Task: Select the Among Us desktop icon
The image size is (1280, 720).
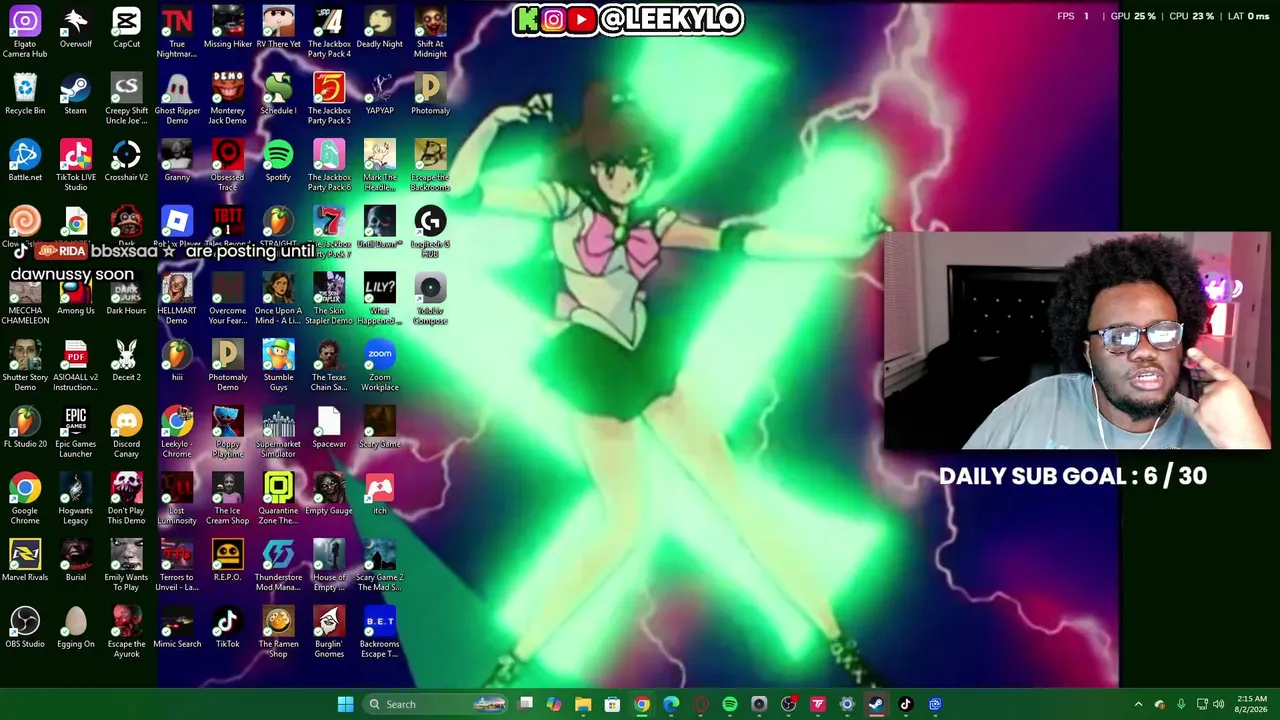Action: (76, 295)
